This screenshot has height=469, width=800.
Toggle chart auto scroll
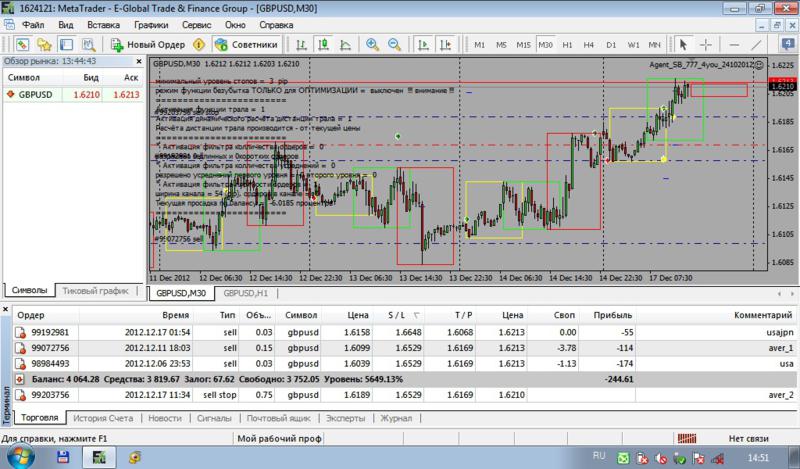coord(423,44)
